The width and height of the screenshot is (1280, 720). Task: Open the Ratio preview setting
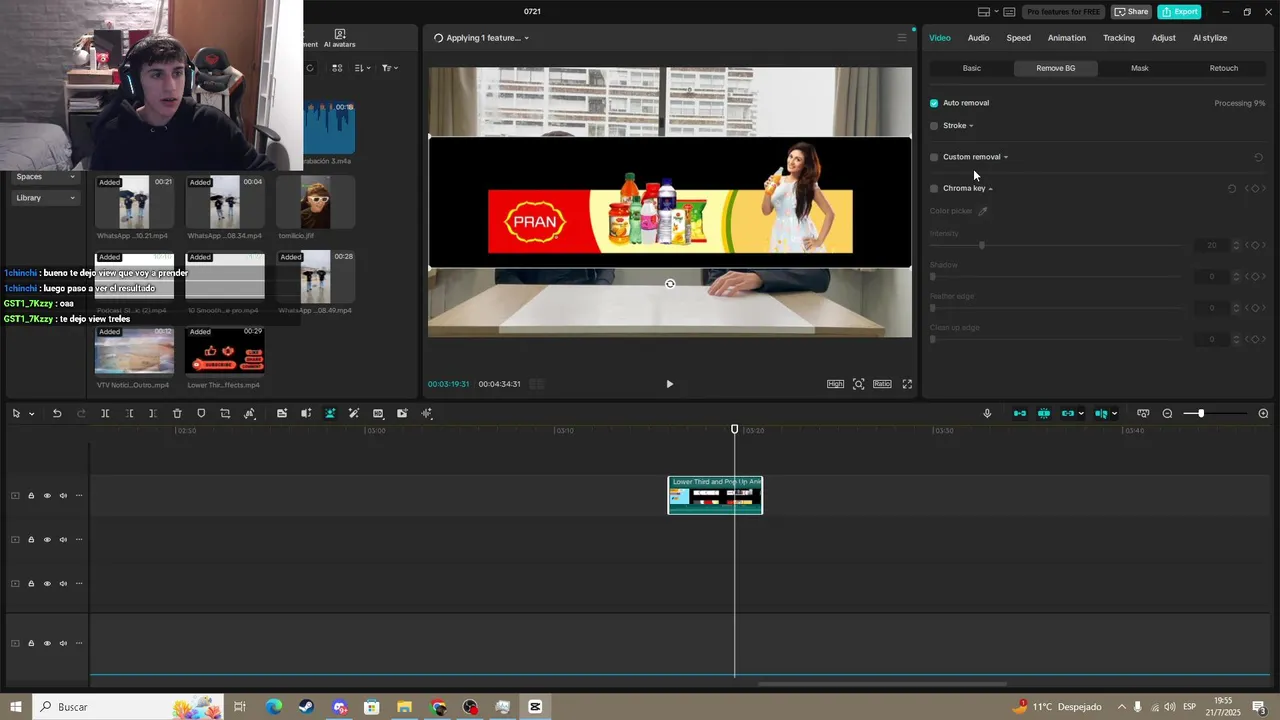click(x=882, y=384)
